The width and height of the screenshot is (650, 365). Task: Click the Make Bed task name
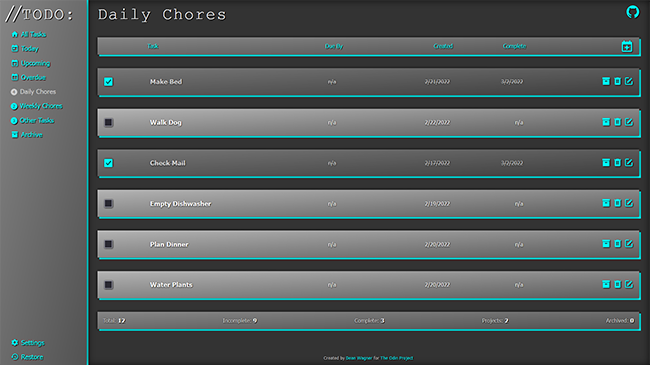166,82
